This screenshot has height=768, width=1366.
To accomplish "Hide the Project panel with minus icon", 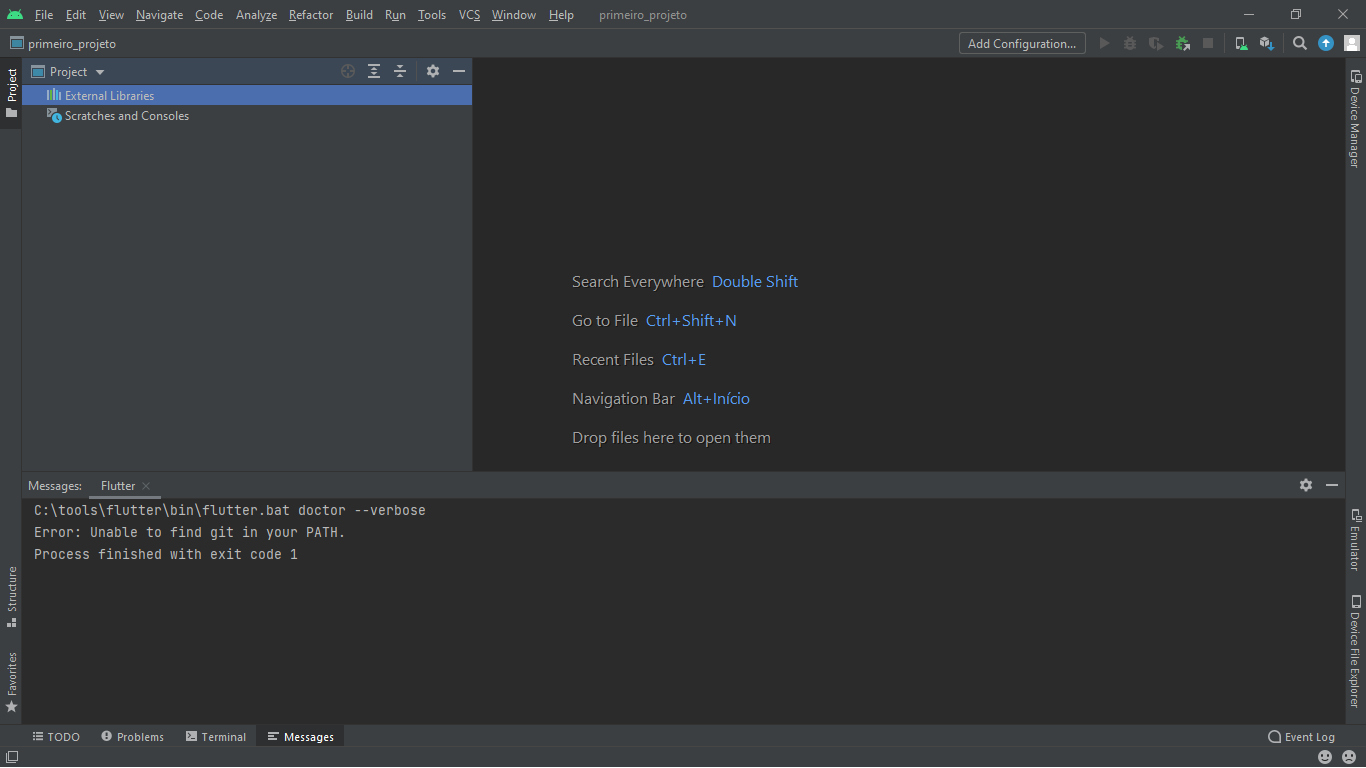I will pos(459,71).
